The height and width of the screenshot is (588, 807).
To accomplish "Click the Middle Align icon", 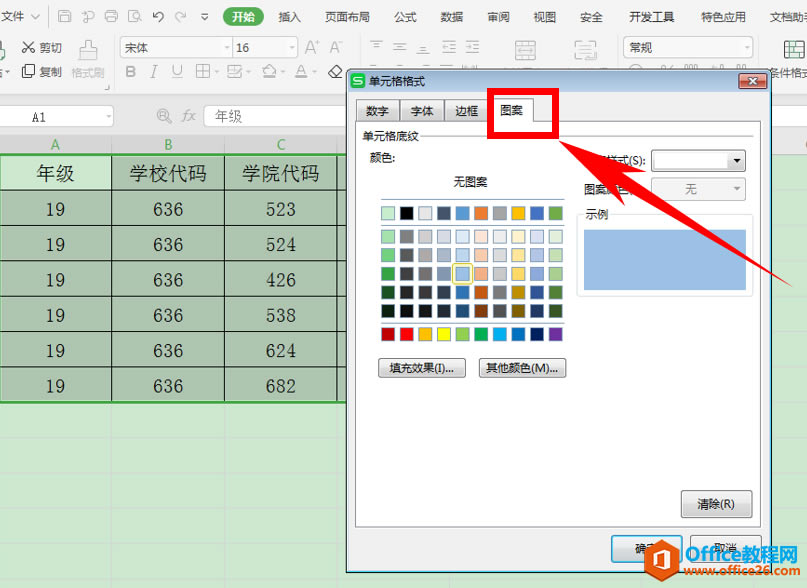I will click(400, 47).
